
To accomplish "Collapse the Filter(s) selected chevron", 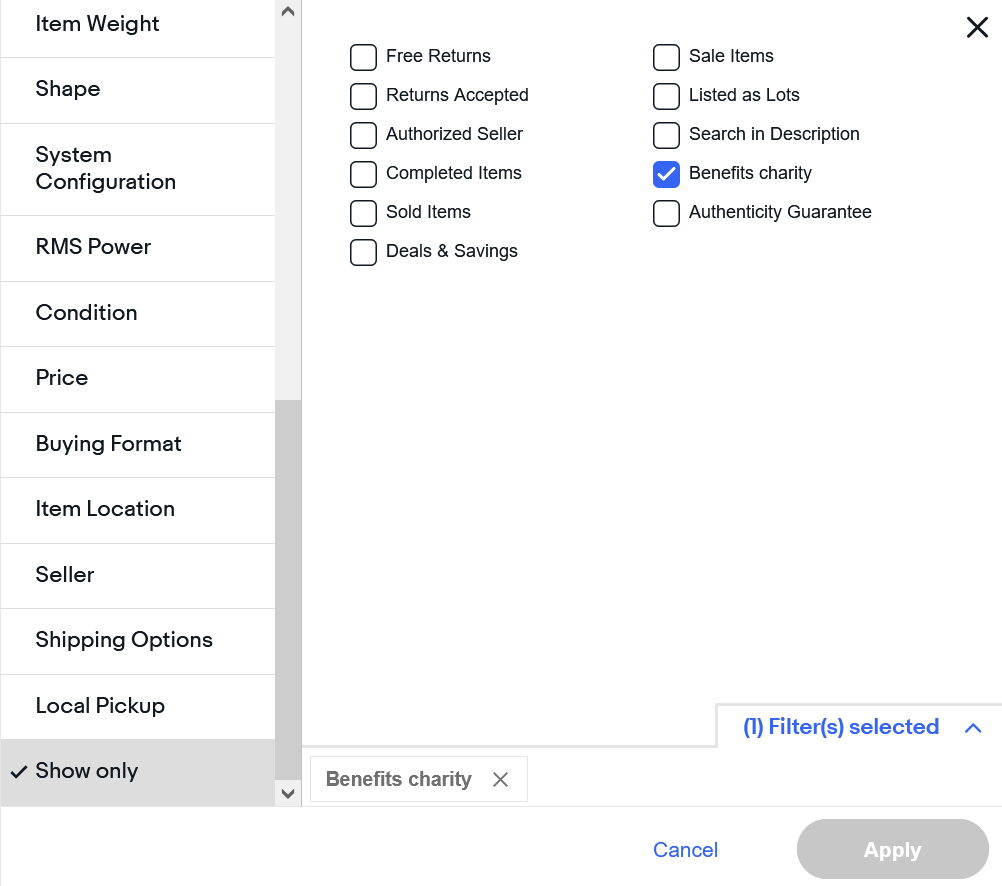I will pos(973,728).
